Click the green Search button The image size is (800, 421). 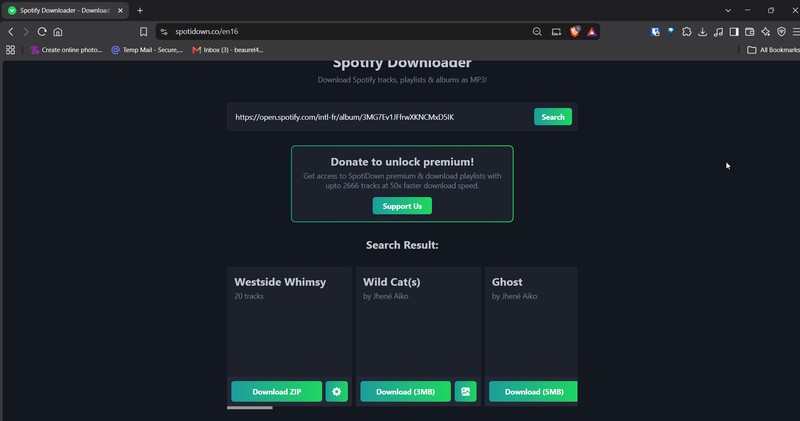click(553, 117)
